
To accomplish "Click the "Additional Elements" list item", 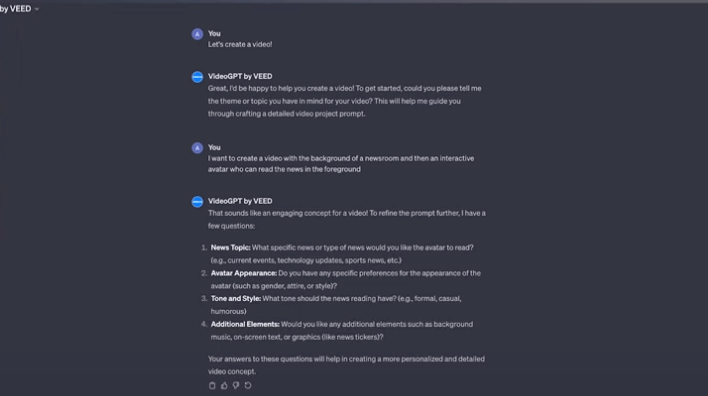I will coord(342,331).
